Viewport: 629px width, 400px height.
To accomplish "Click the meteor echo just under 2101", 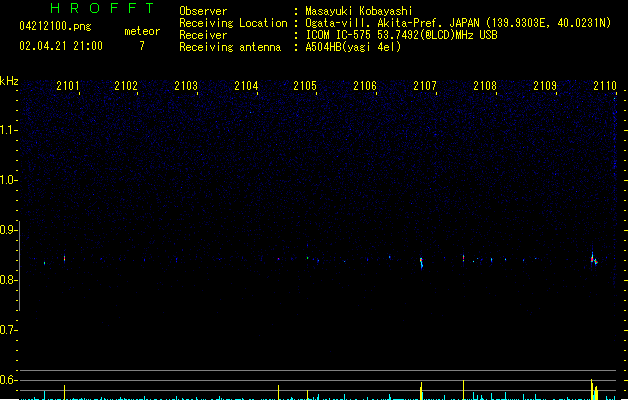I will point(64,258).
